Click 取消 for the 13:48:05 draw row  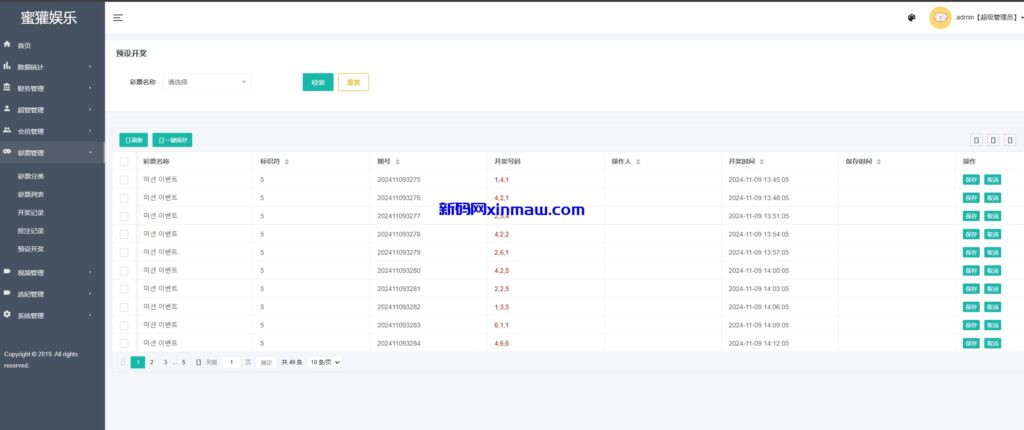[993, 198]
